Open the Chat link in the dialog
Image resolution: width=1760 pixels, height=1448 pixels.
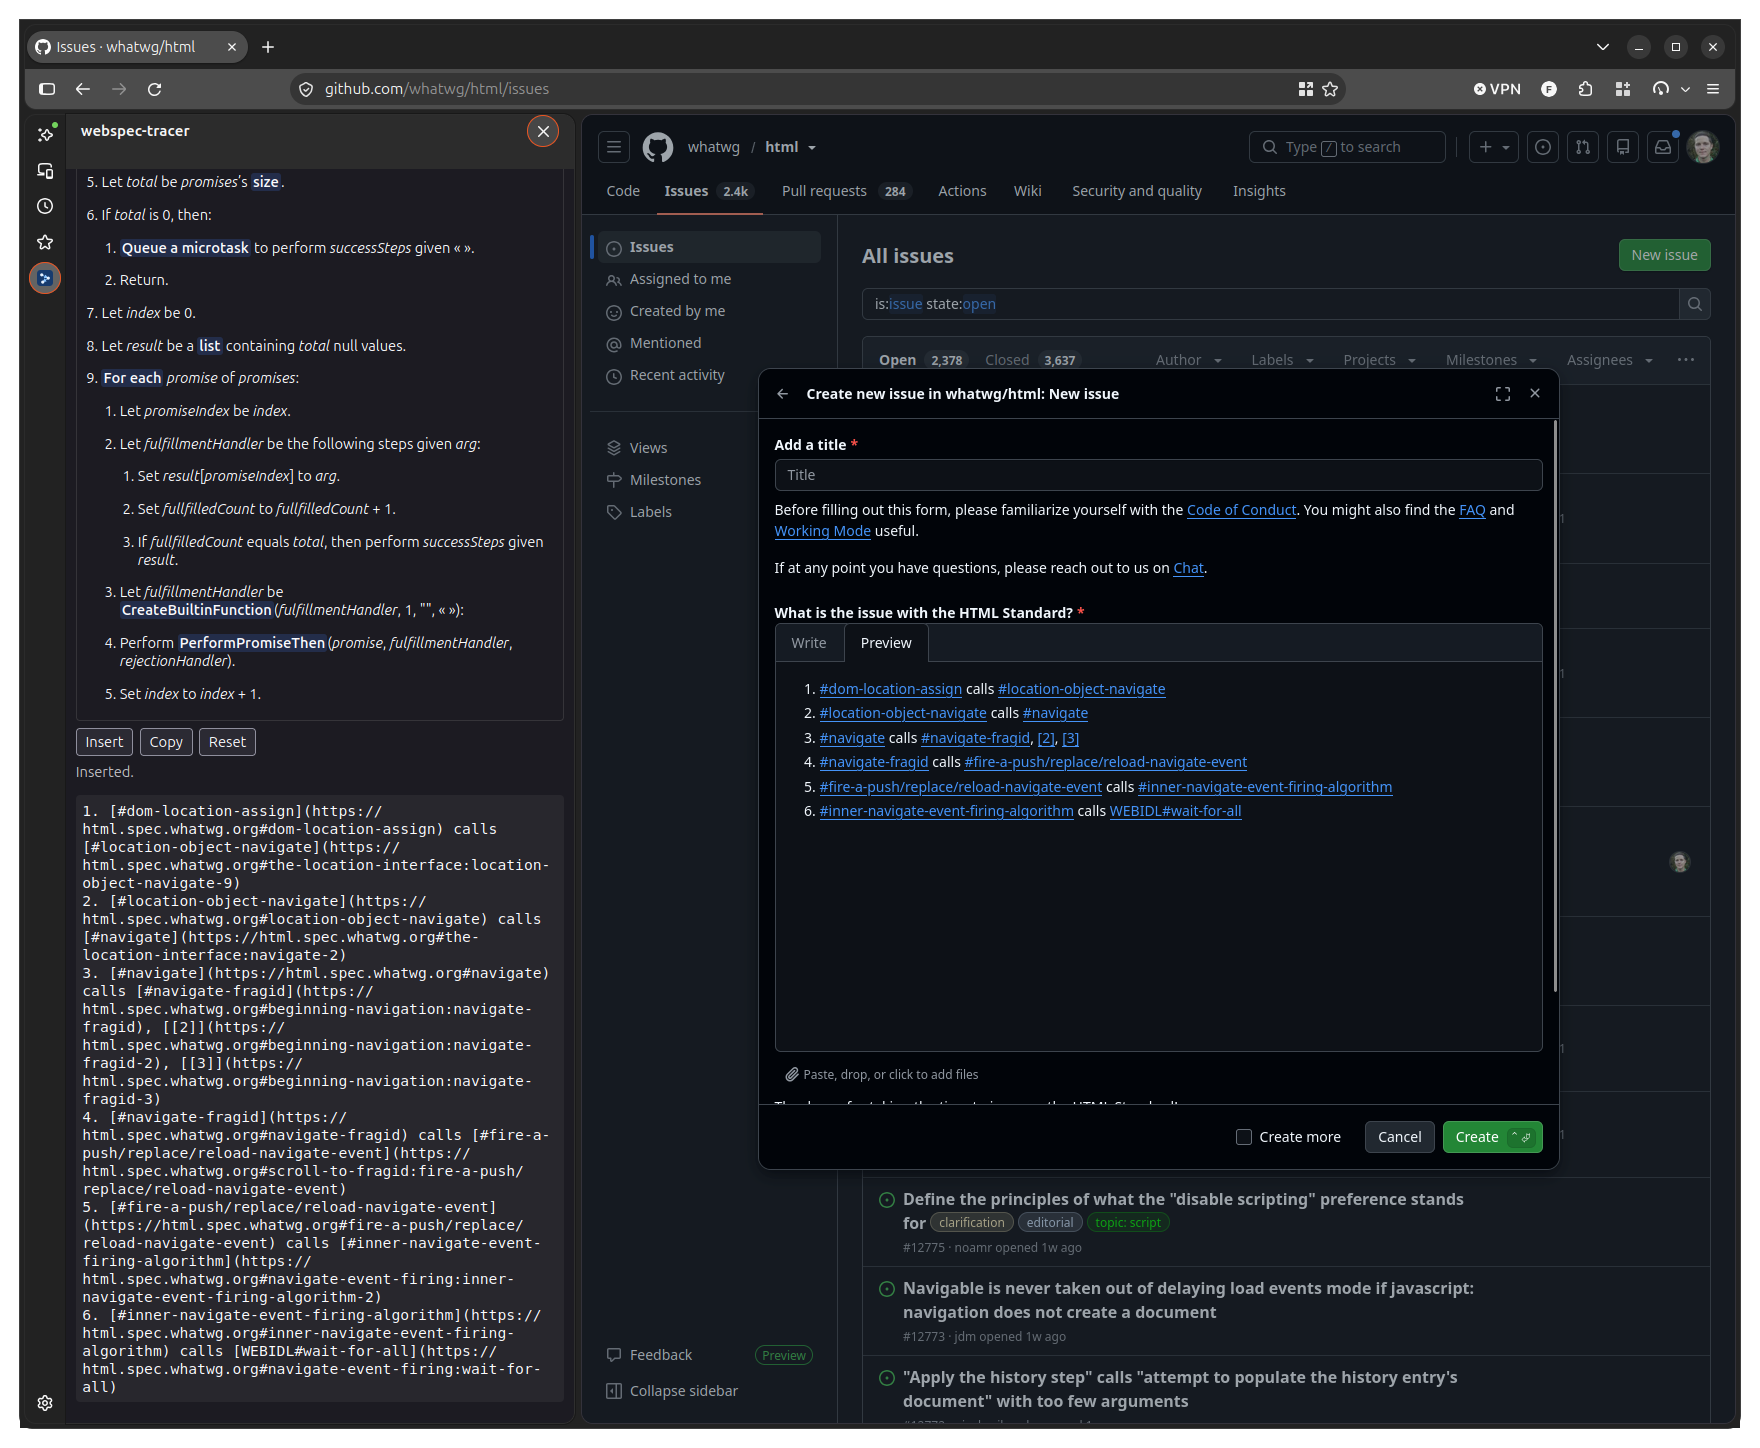point(1188,568)
